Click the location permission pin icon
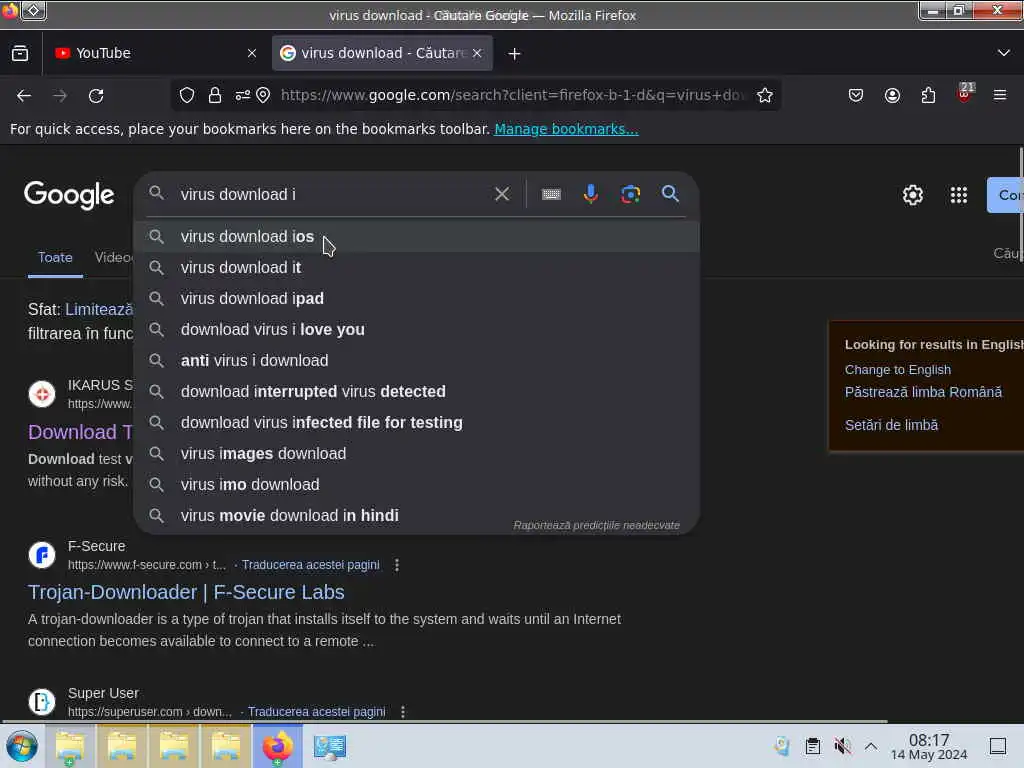Image resolution: width=1024 pixels, height=768 pixels. pos(263,95)
